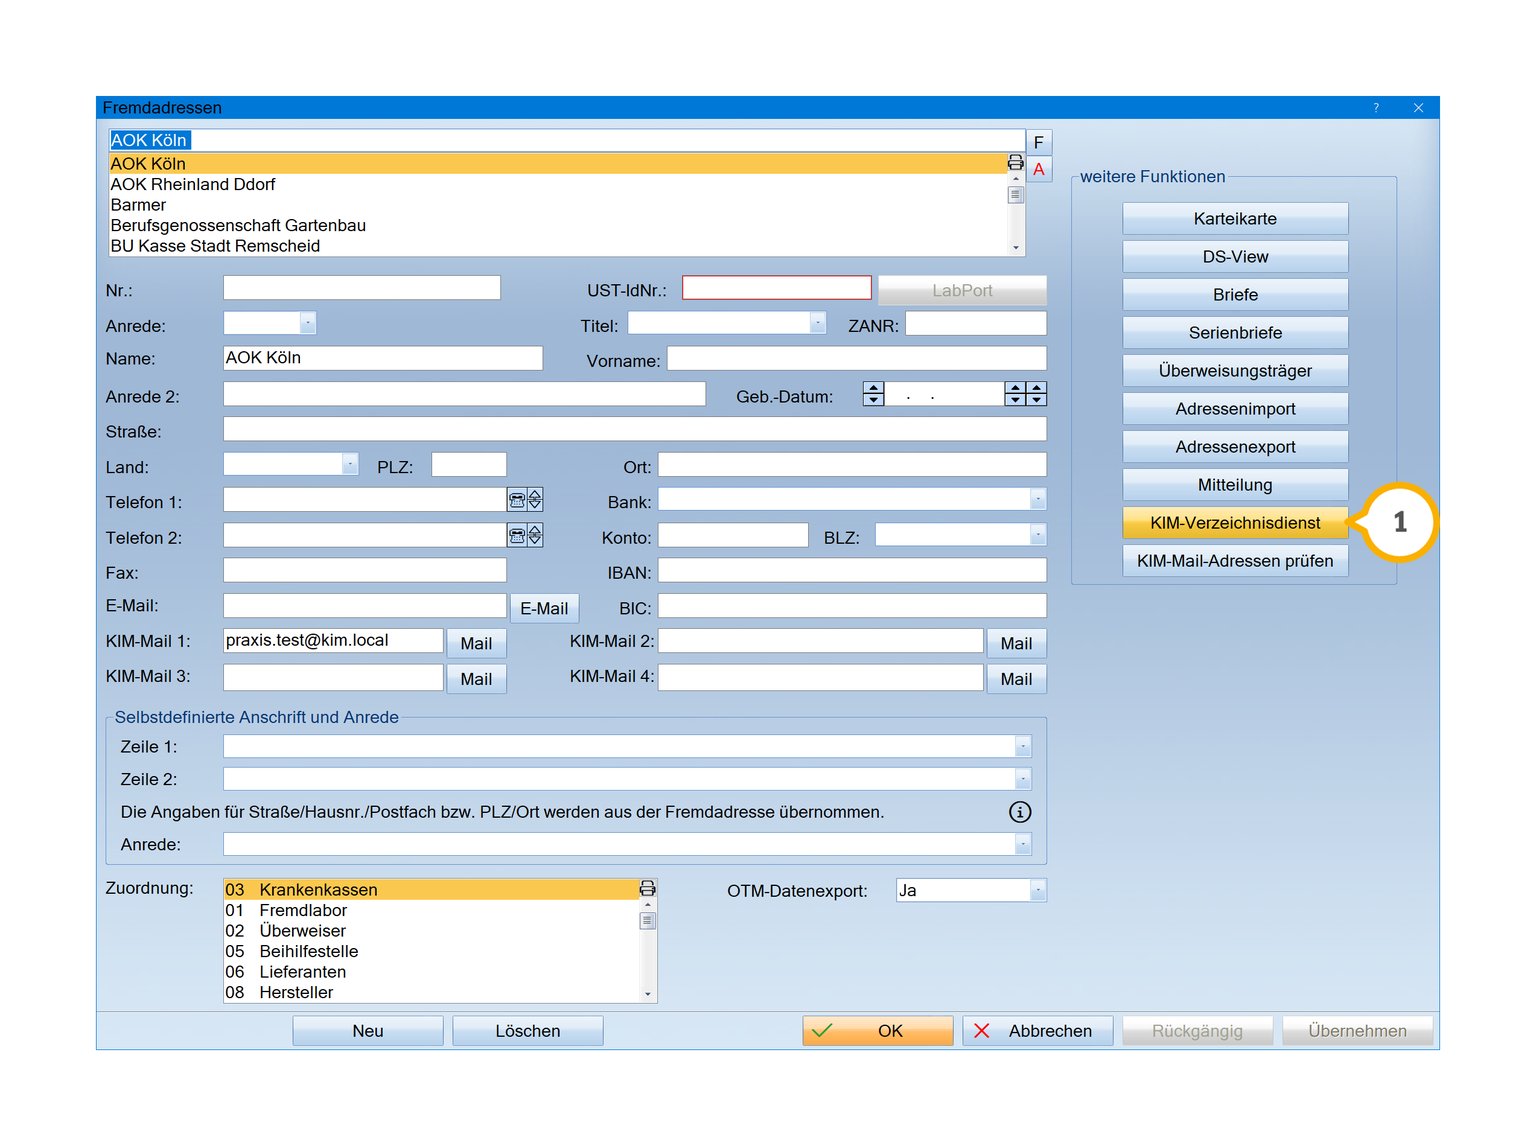This screenshot has height=1146, width=1536.
Task: Click the UST-IdNr. input field
Action: point(777,288)
